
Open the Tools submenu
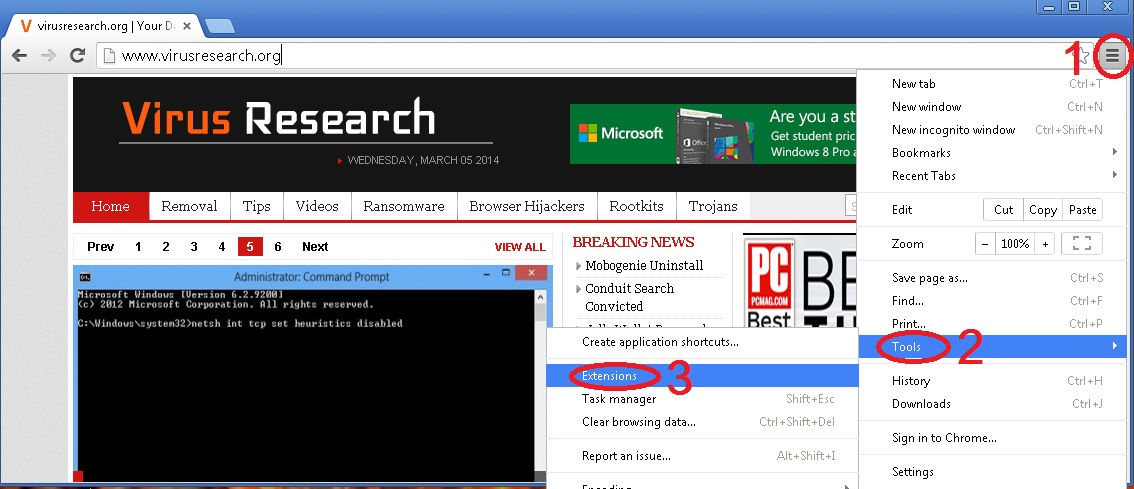(906, 347)
